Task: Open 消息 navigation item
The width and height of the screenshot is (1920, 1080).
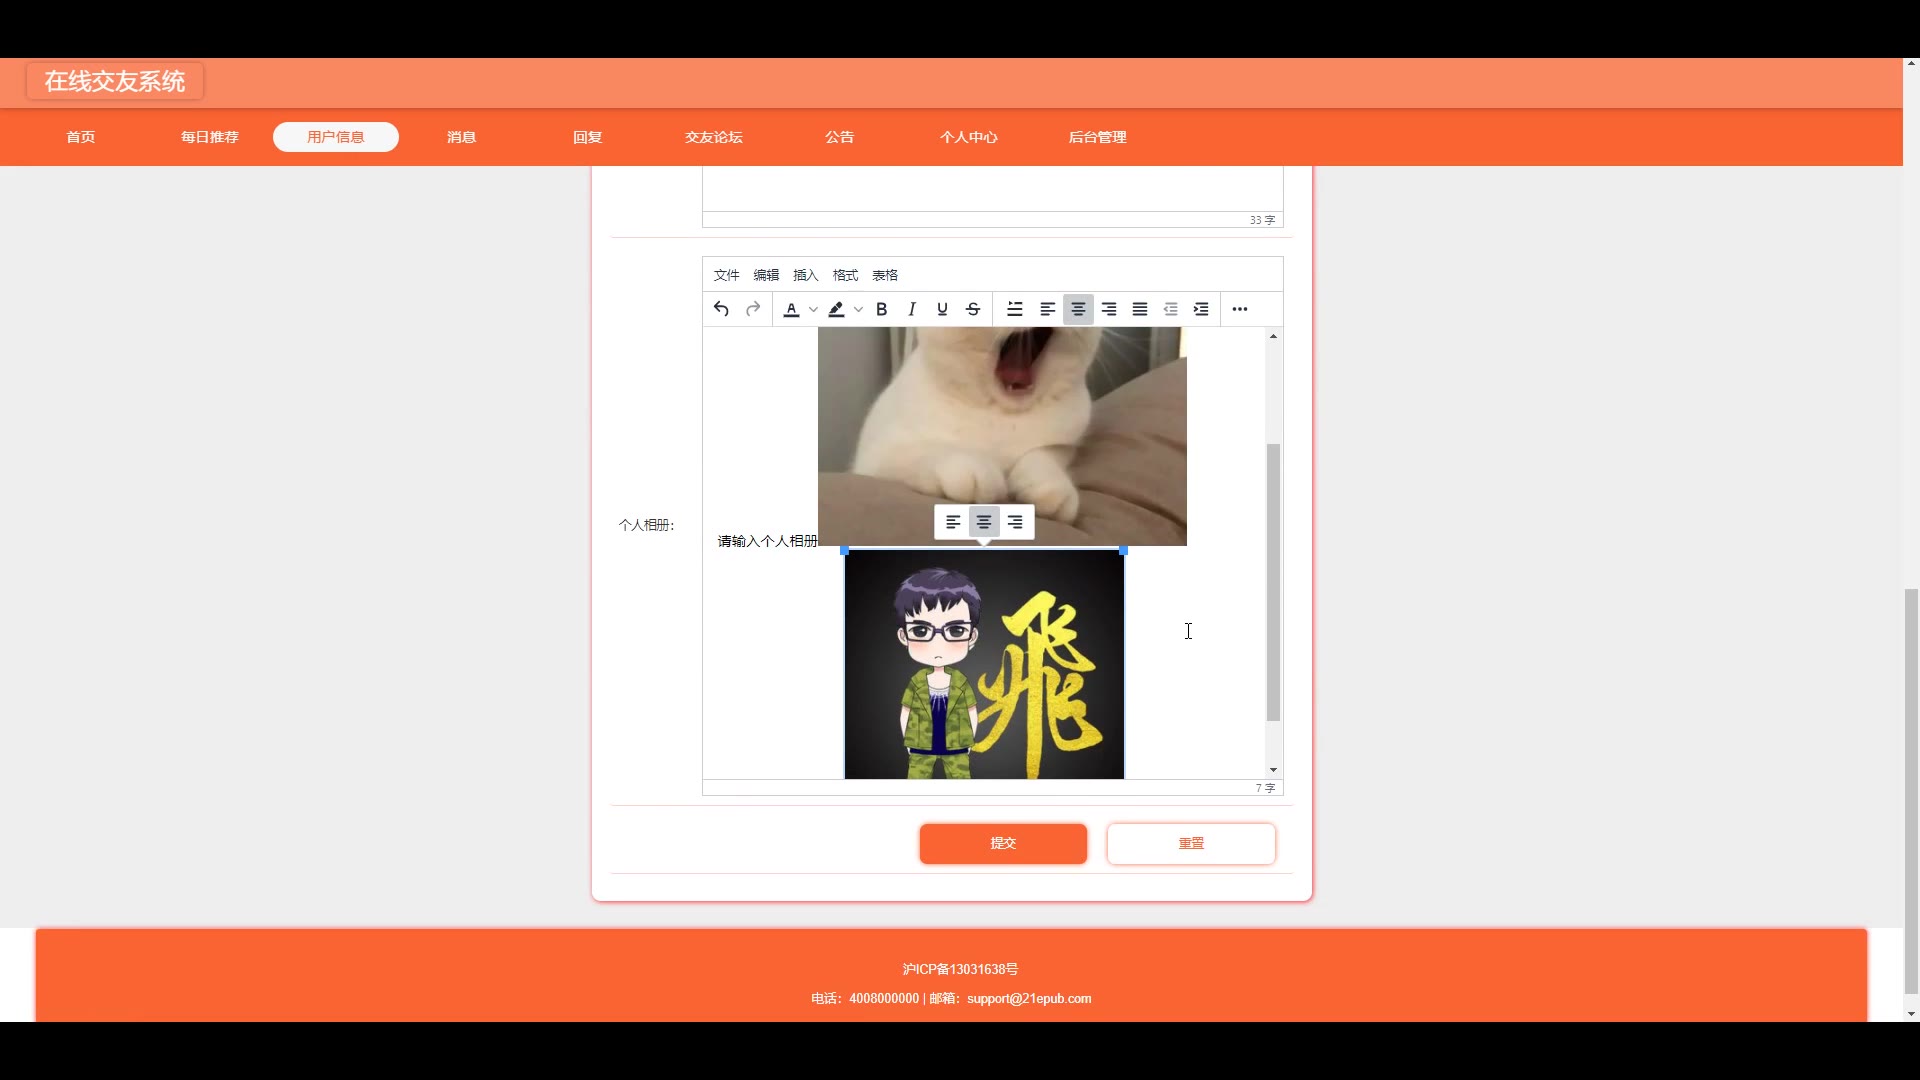Action: click(x=462, y=137)
